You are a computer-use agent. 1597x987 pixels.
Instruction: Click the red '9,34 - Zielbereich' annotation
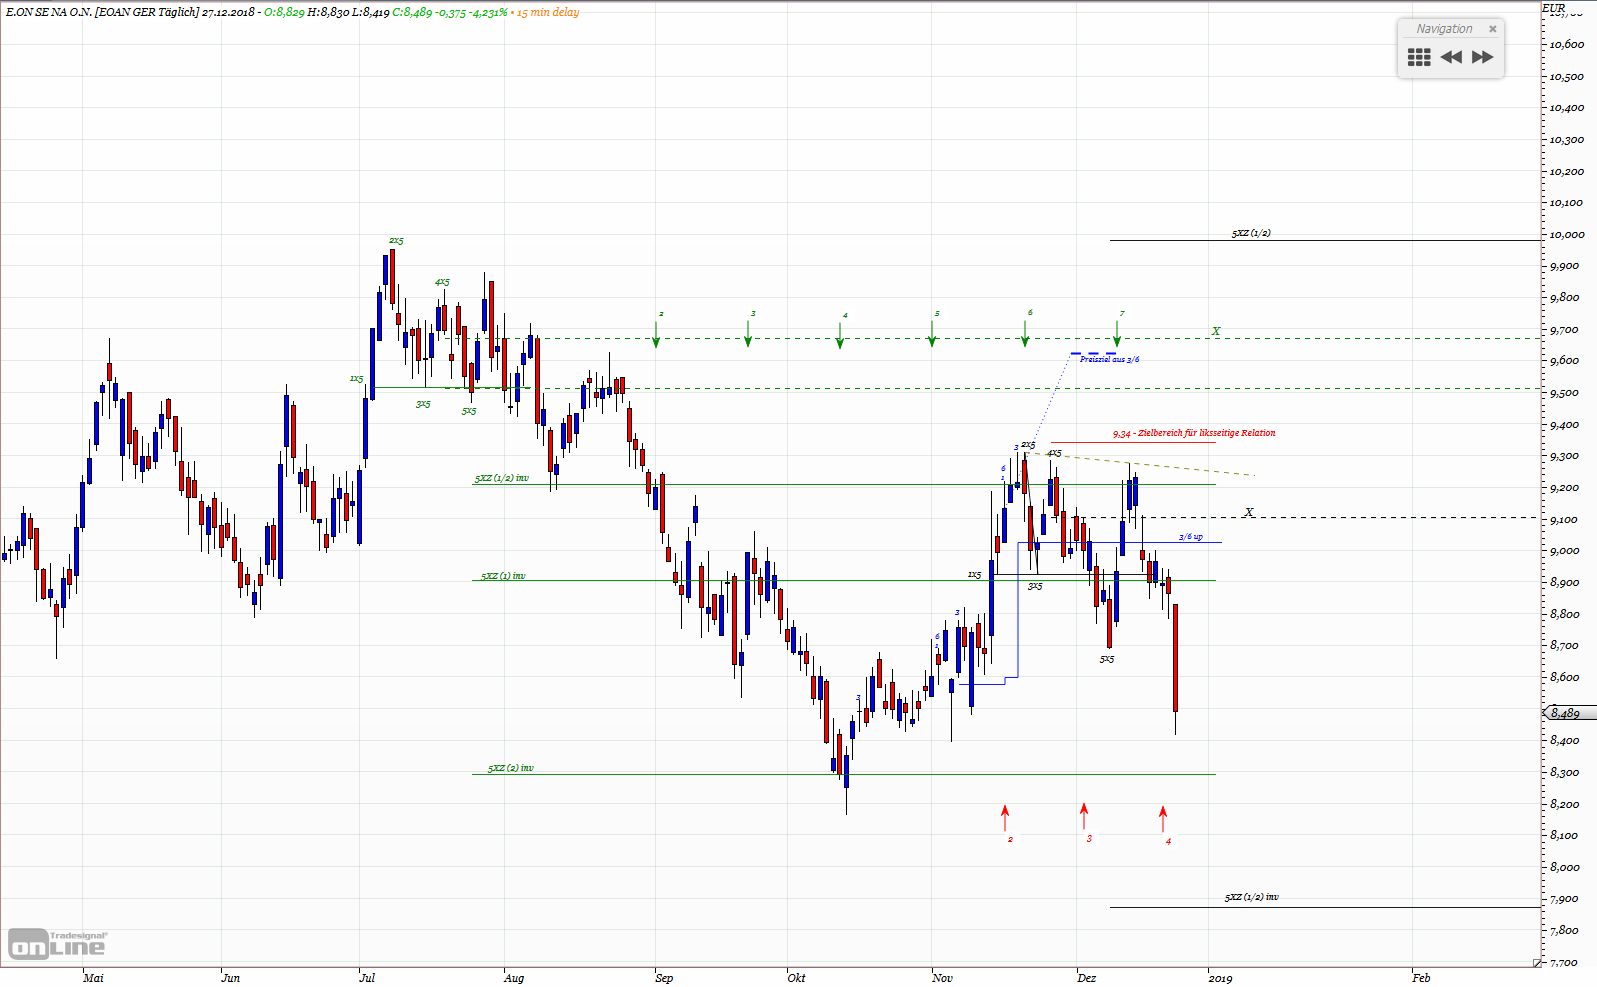pos(1194,433)
